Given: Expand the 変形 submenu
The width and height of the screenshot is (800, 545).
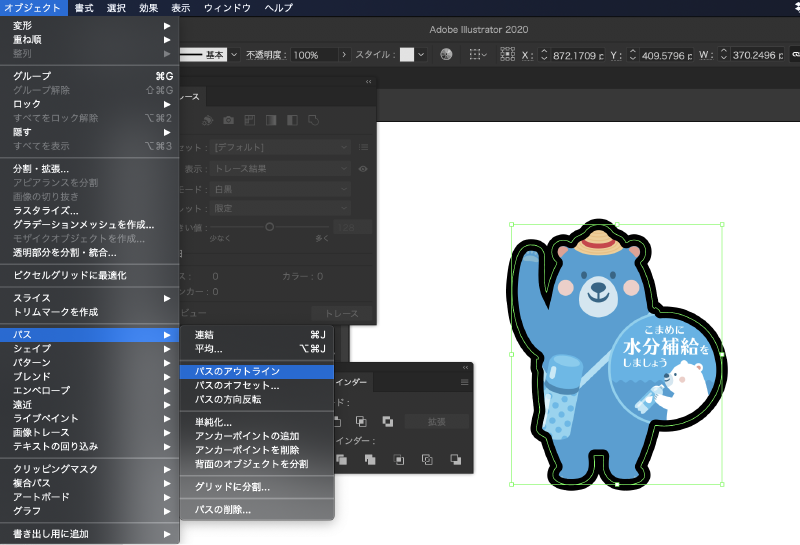Looking at the screenshot, I should 90,26.
